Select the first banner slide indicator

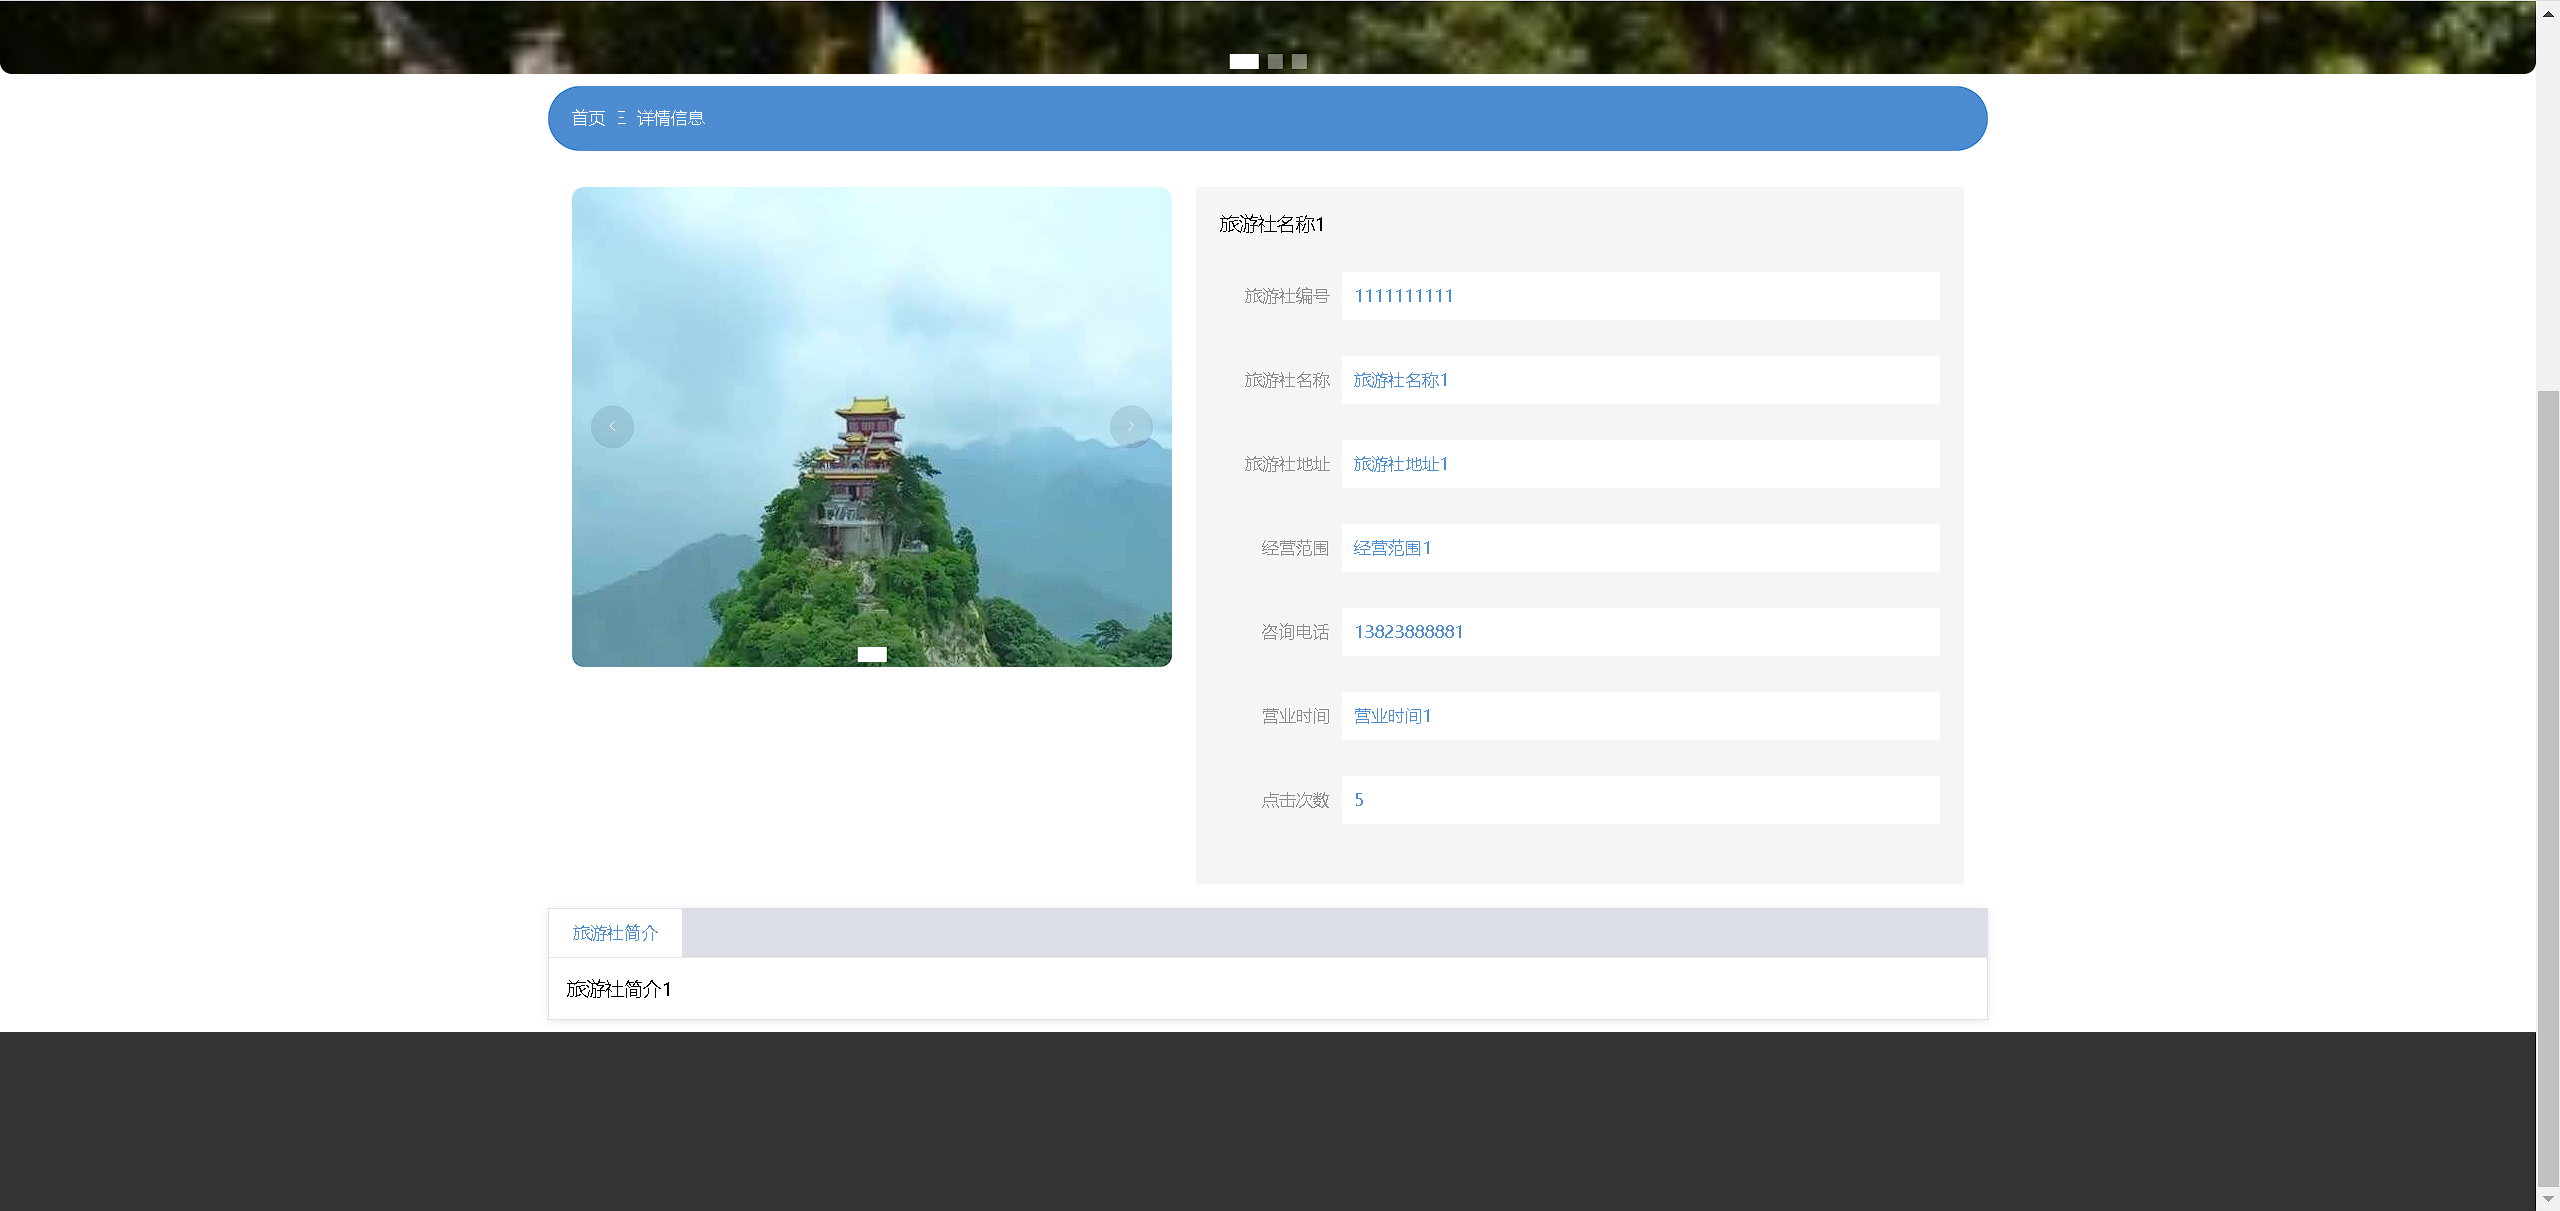pyautogui.click(x=1244, y=62)
